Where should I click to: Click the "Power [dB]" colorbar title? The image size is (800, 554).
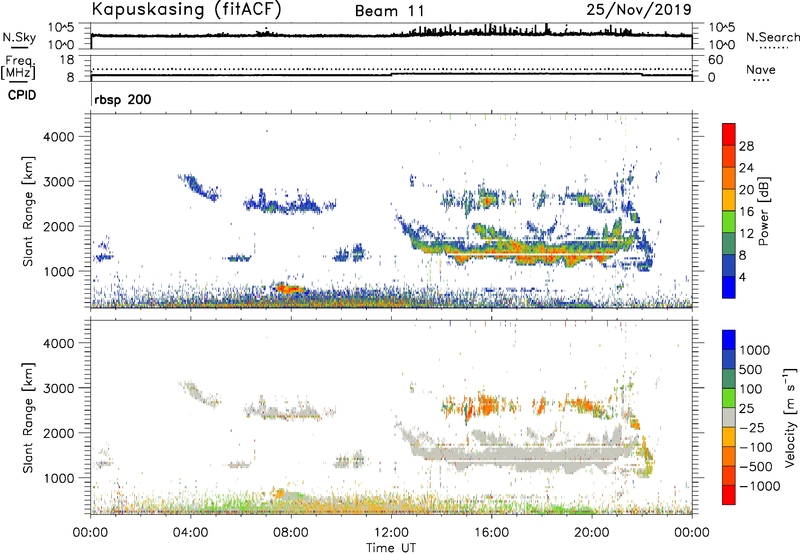coord(763,211)
